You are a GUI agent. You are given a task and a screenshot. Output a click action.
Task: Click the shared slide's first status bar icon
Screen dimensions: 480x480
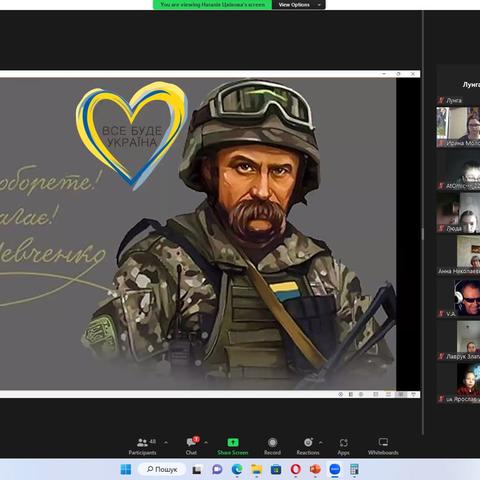340,394
